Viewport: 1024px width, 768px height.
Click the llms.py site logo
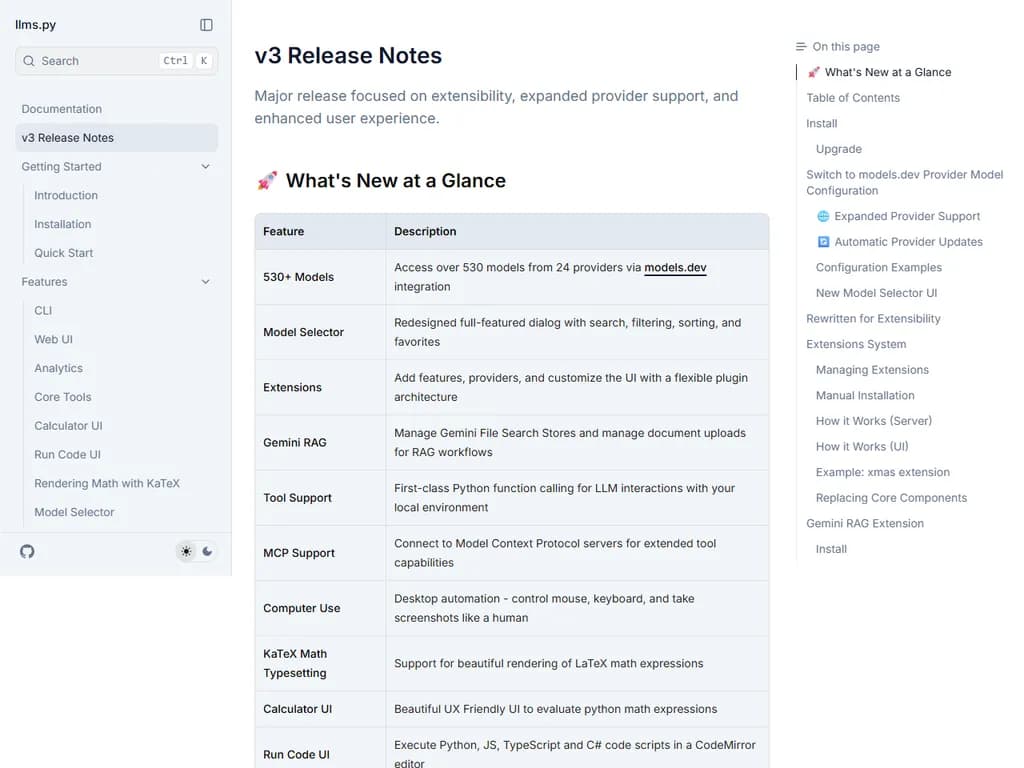(x=36, y=25)
